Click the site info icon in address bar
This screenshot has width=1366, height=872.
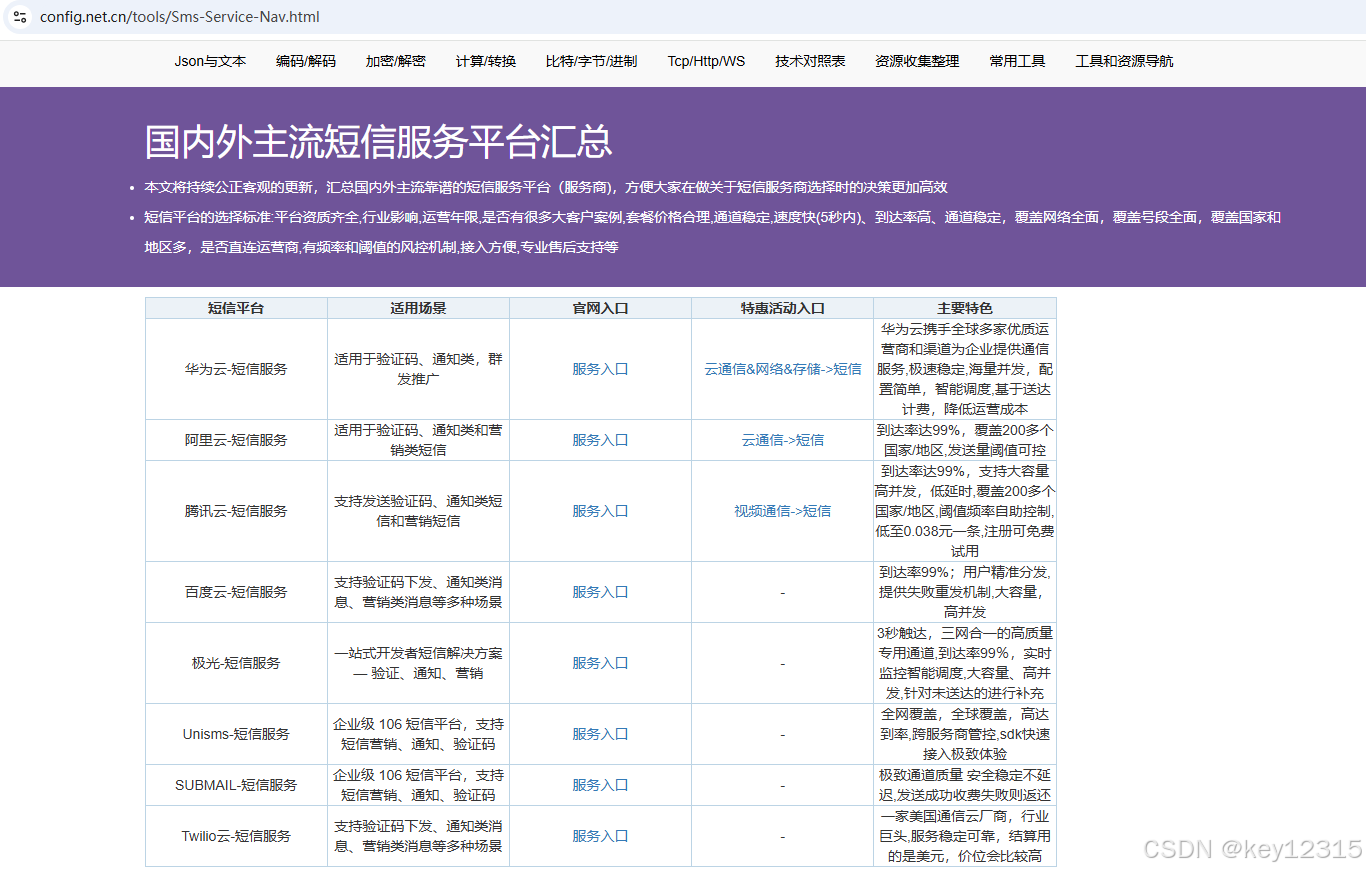point(19,17)
